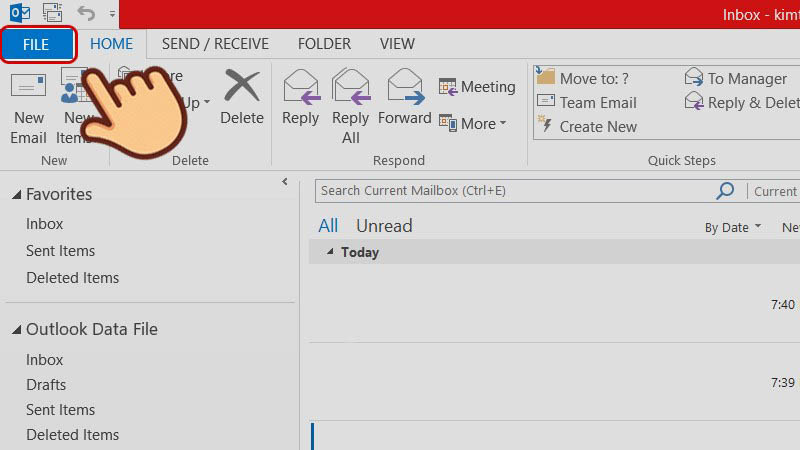The width and height of the screenshot is (800, 450).
Task: Click the Undo arrow in quick access toolbar
Action: click(86, 13)
